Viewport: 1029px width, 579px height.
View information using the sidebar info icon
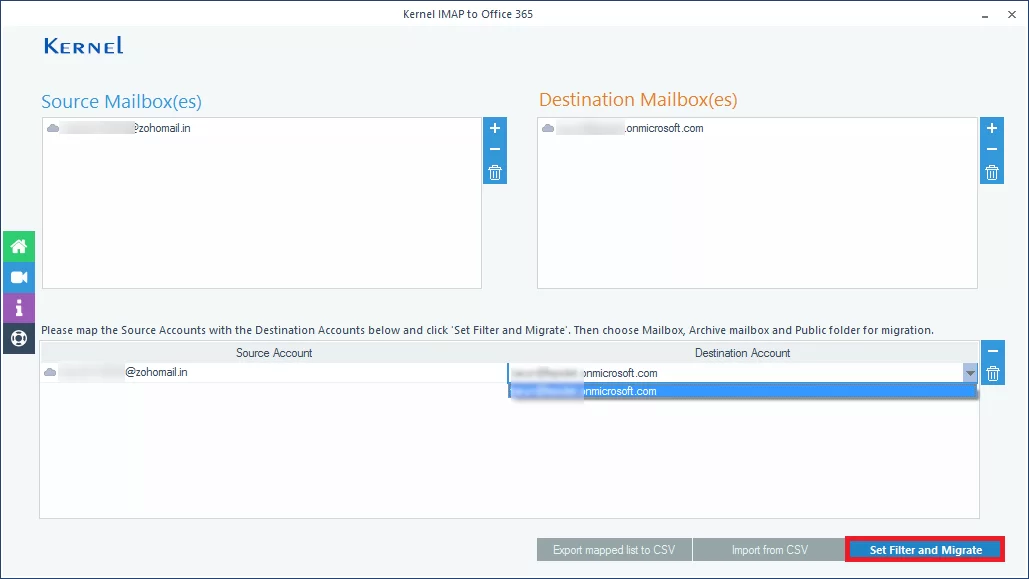pos(18,308)
